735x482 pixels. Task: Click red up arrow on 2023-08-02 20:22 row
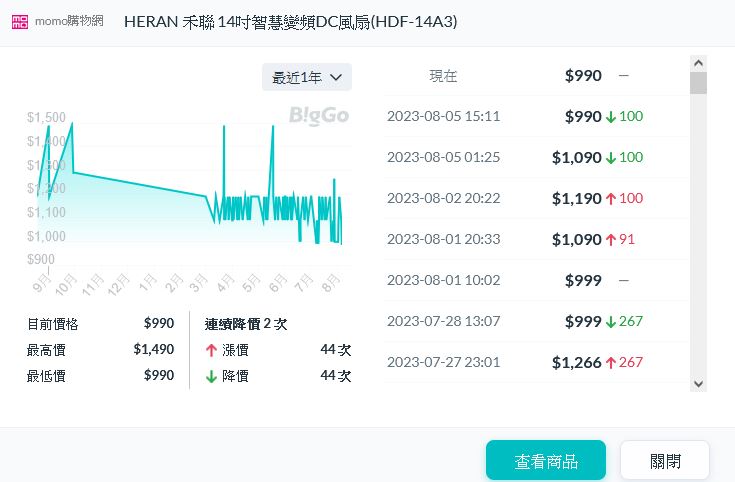point(611,199)
